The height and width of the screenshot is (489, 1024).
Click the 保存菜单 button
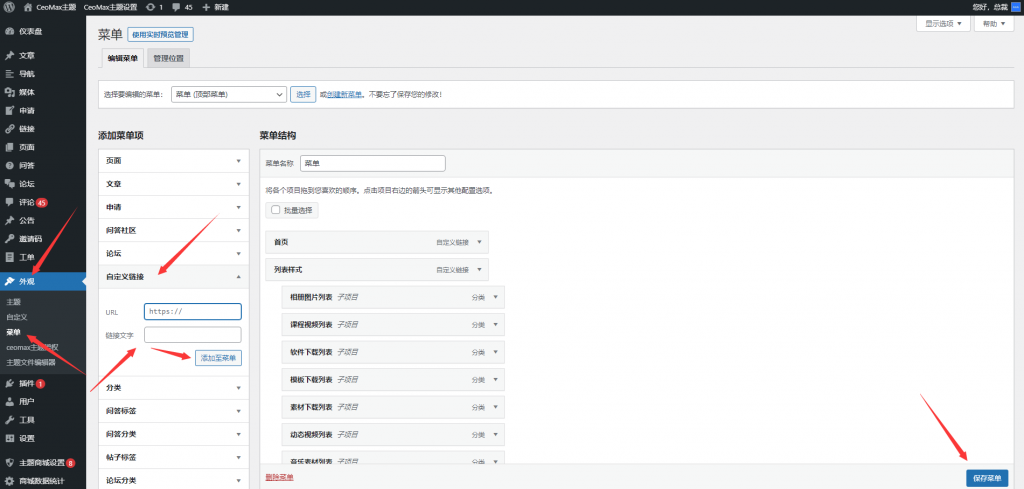987,478
